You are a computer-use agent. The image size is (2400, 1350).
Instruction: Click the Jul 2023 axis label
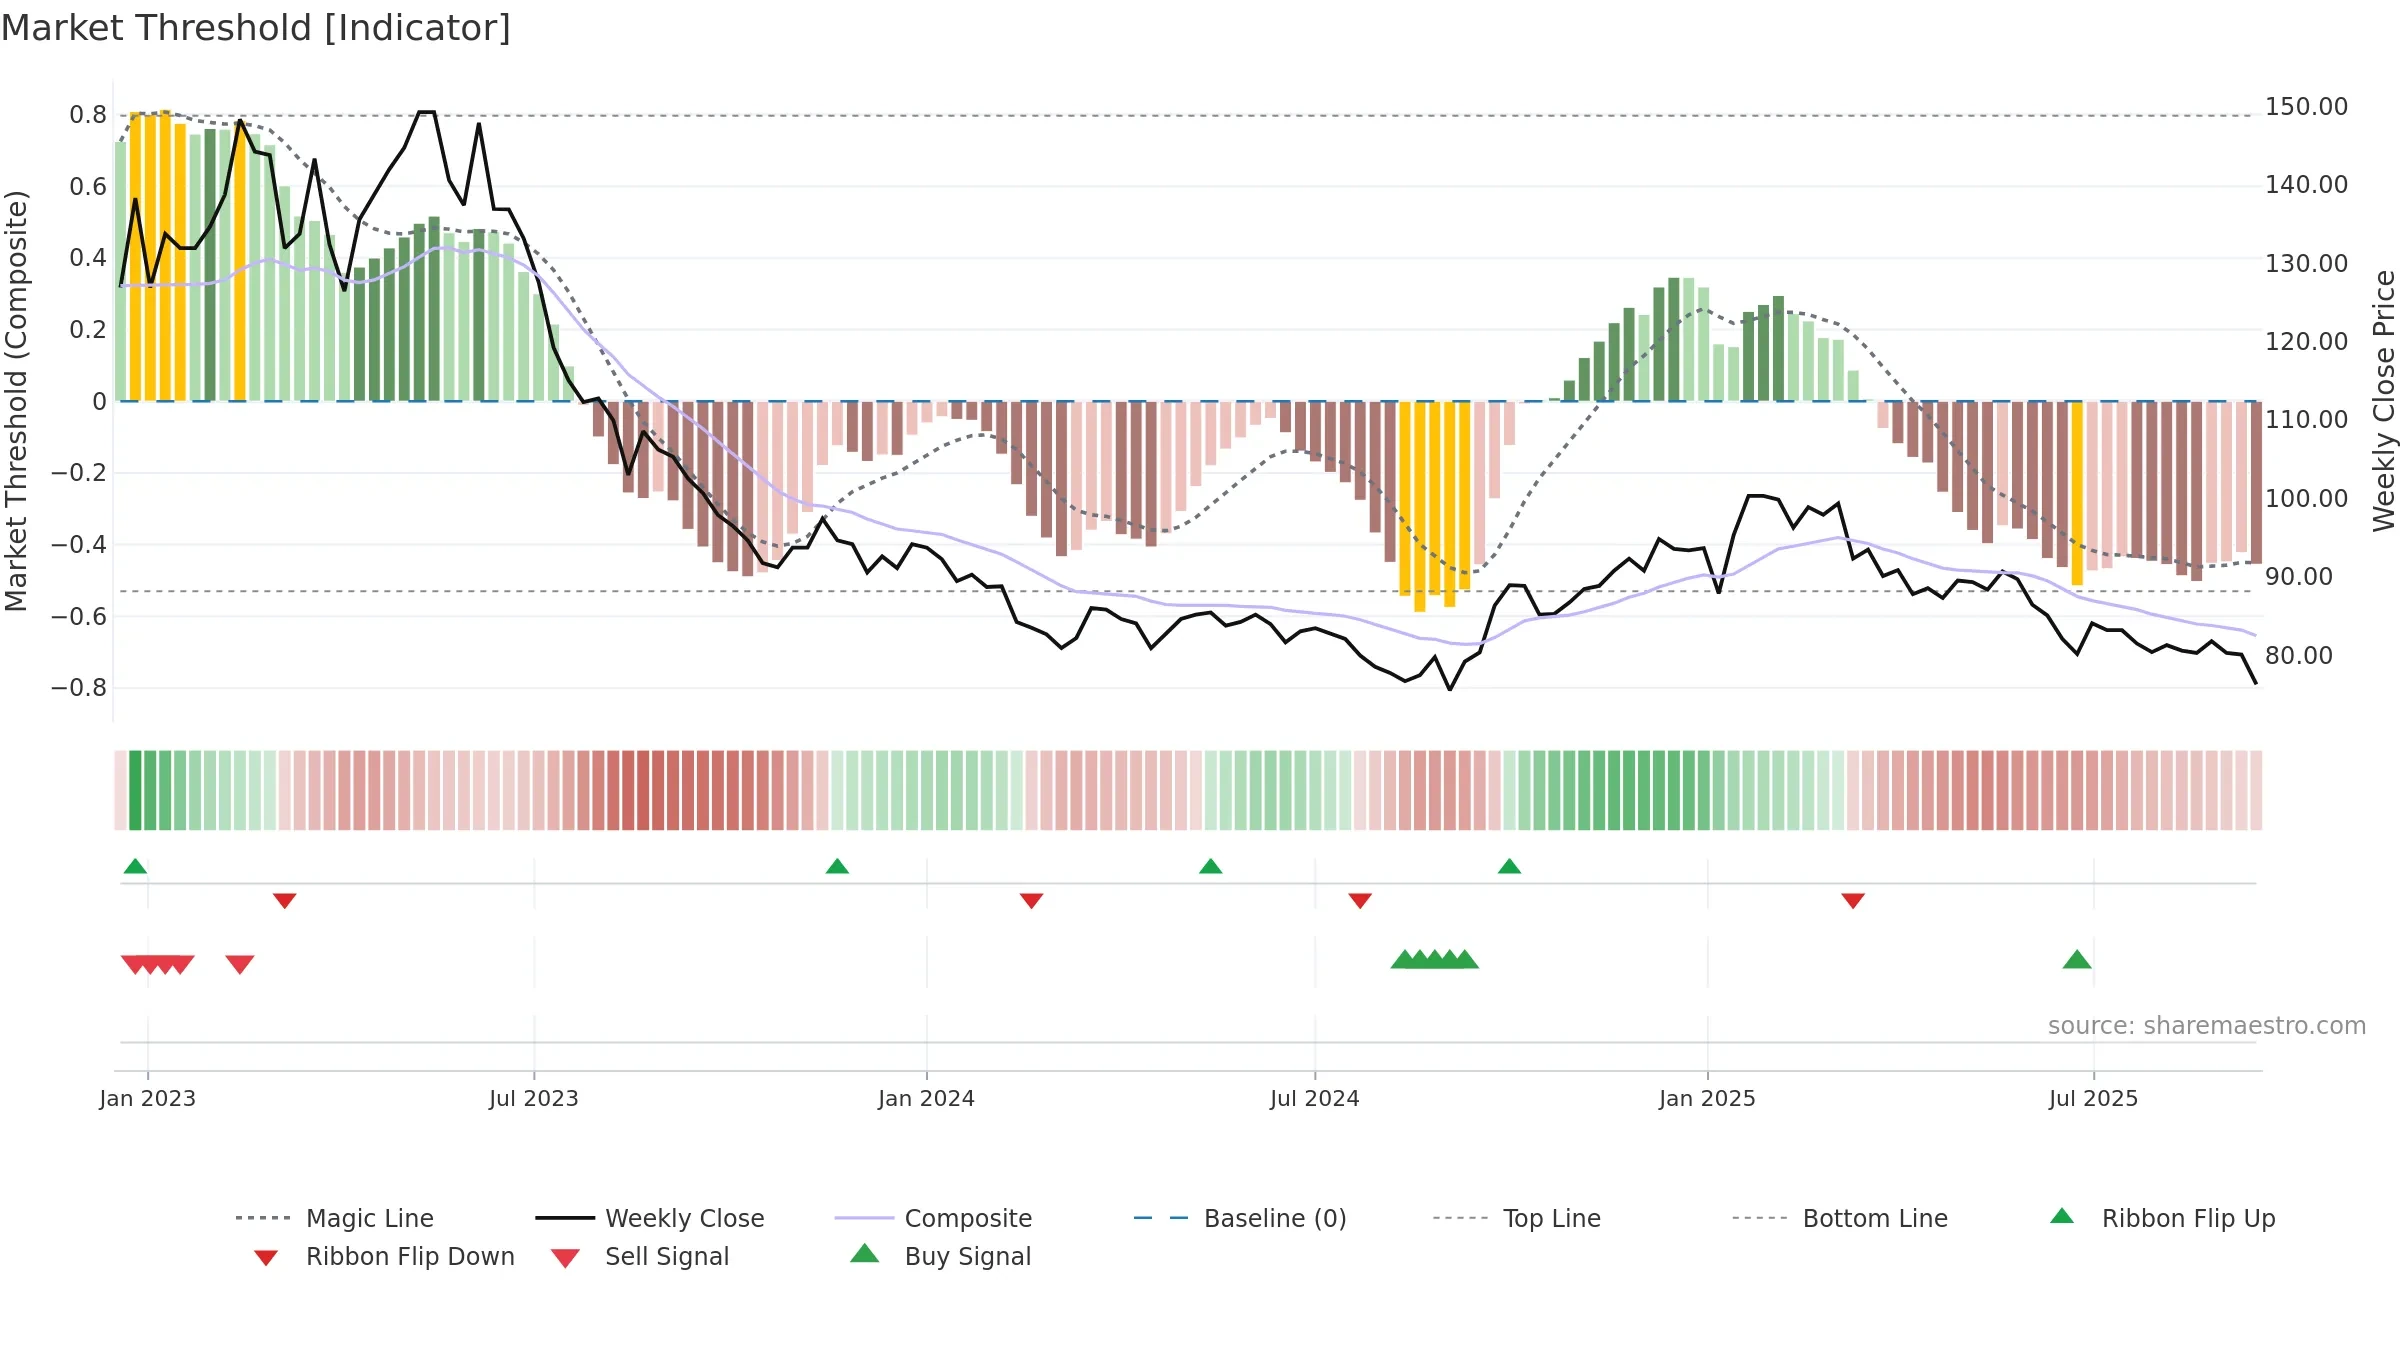pyautogui.click(x=533, y=1098)
